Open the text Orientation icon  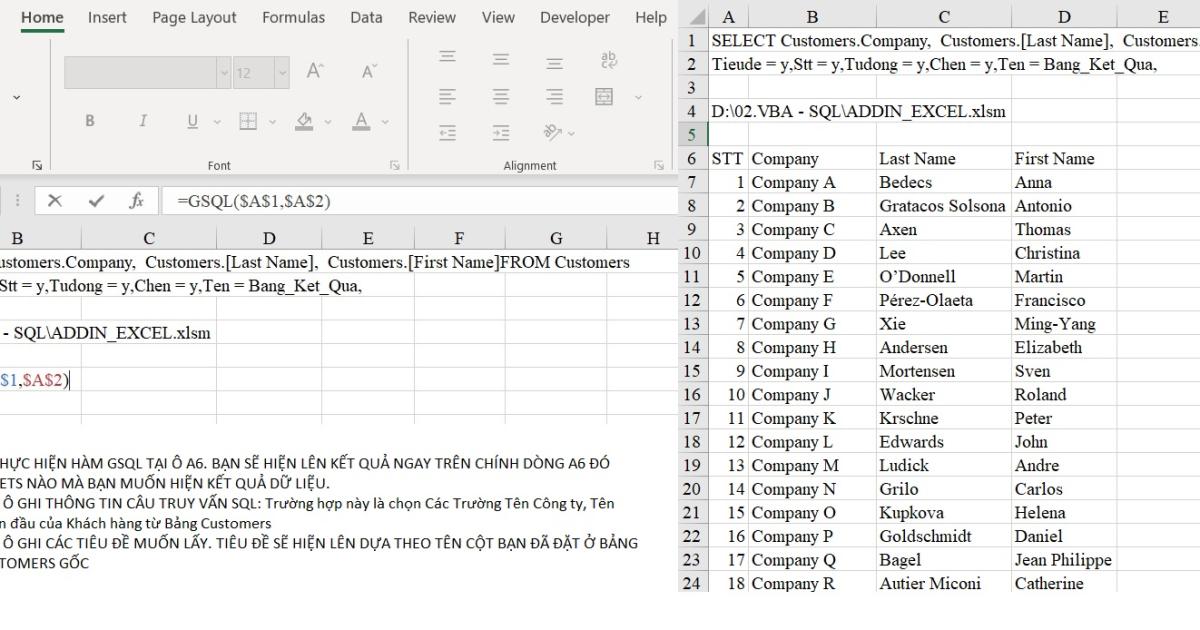click(x=552, y=132)
